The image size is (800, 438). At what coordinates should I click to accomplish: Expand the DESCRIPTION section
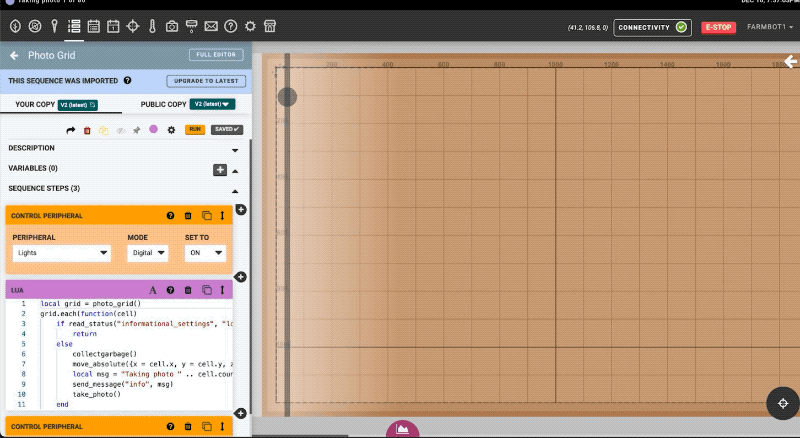click(x=235, y=150)
